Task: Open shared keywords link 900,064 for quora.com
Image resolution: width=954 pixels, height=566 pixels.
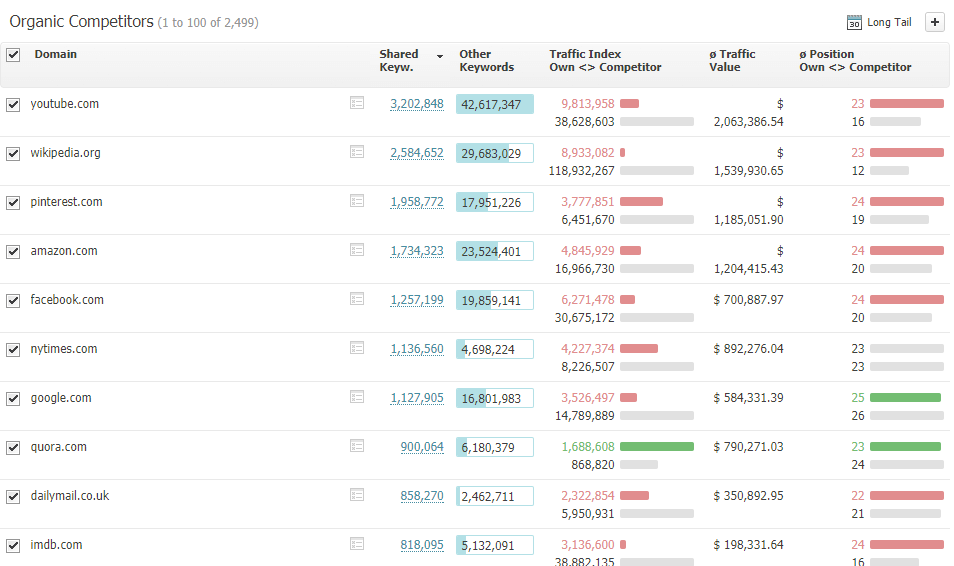Action: click(422, 447)
